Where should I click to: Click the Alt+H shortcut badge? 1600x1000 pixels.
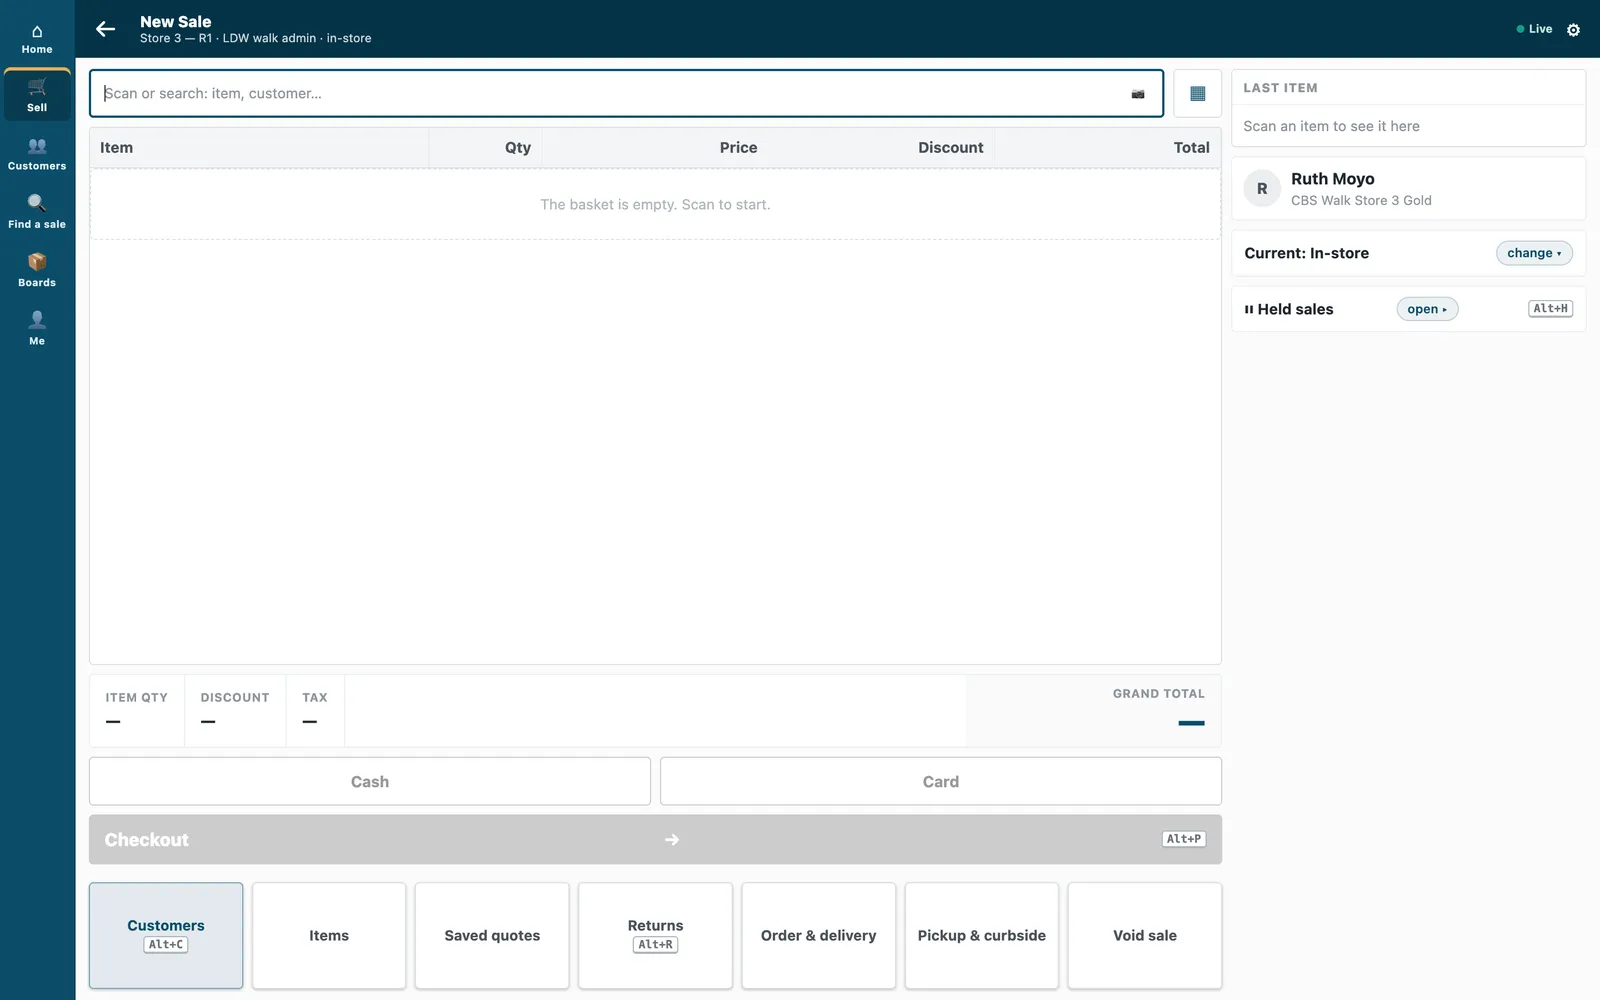(x=1550, y=309)
